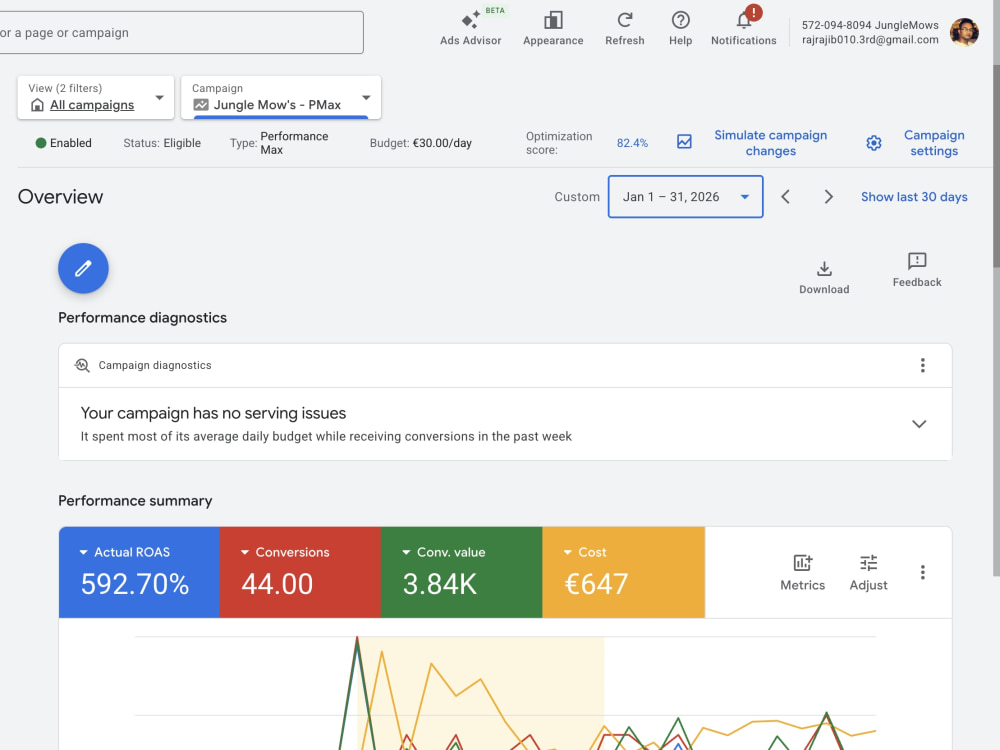
Task: Open Campaign diagnostics more options menu
Action: coord(922,365)
